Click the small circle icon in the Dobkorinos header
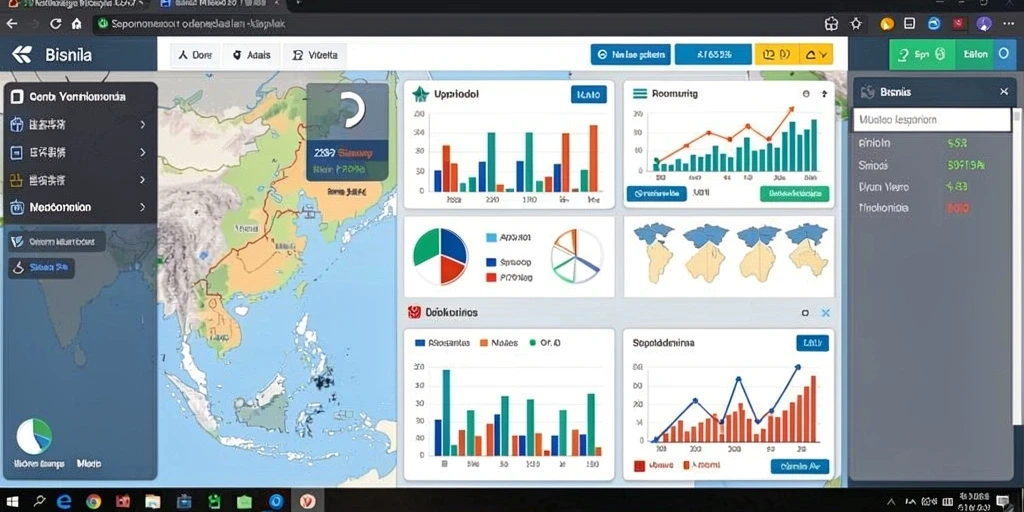The image size is (1024, 512). click(x=805, y=313)
